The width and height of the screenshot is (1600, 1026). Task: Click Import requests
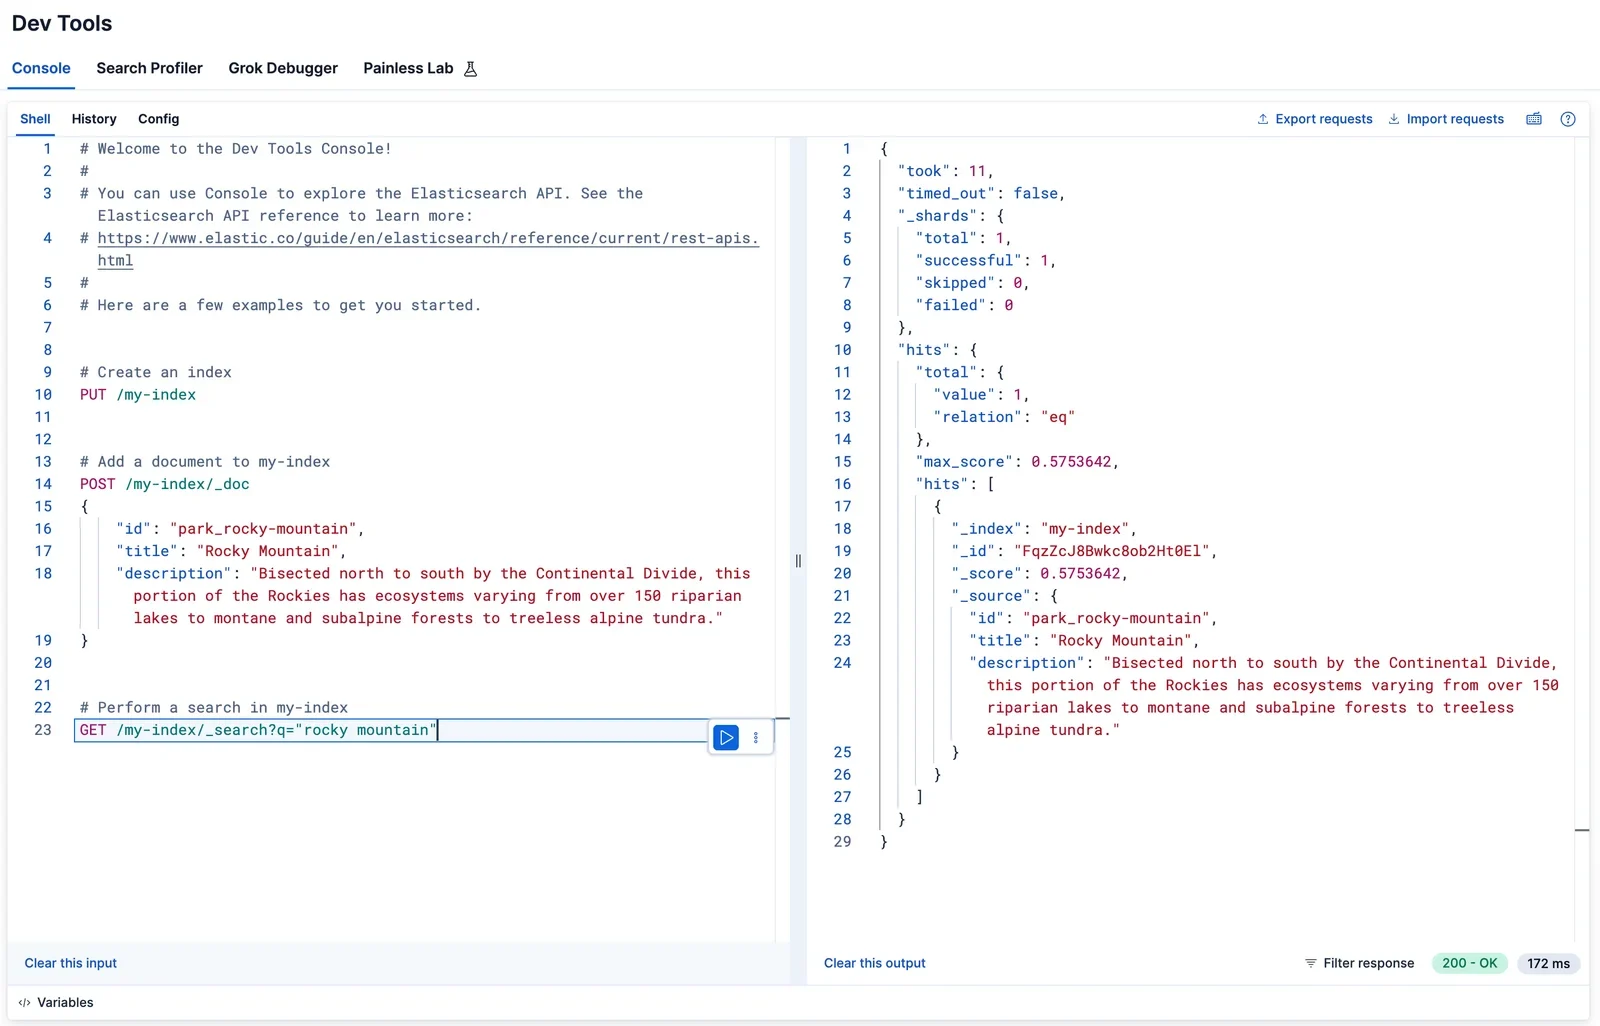coord(1446,119)
